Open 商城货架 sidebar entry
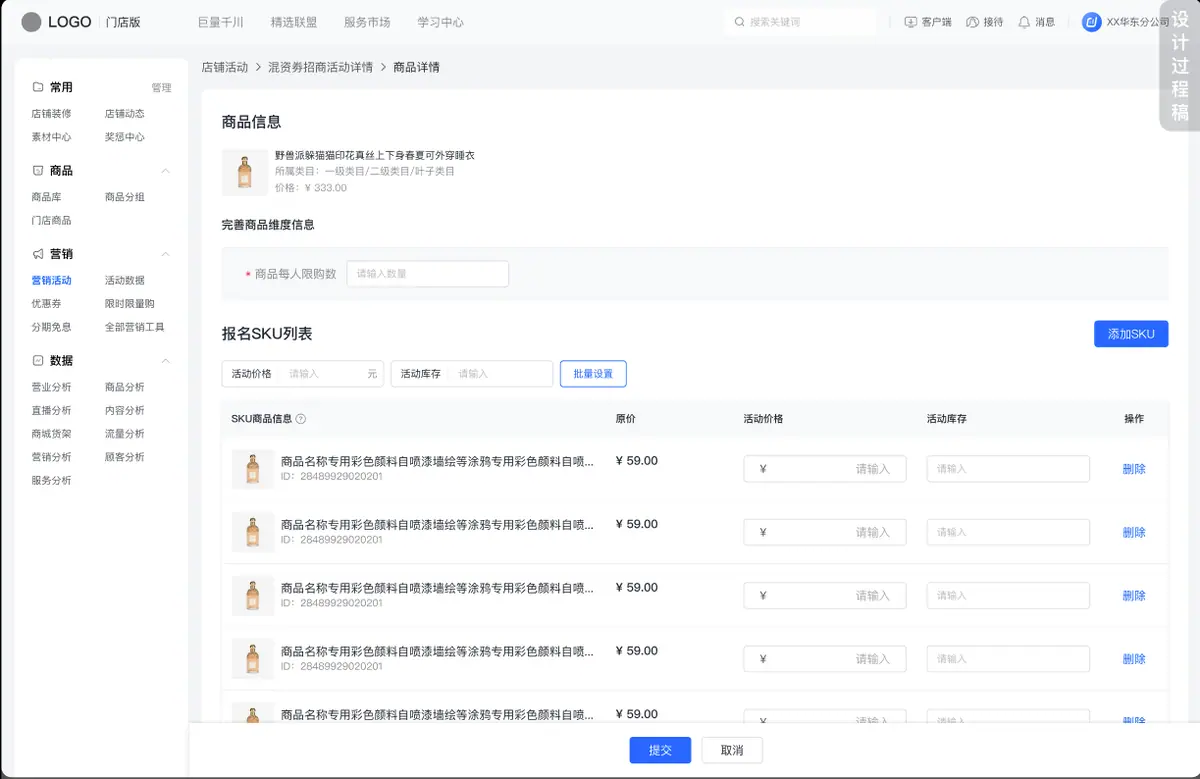The image size is (1200, 779). (51, 433)
